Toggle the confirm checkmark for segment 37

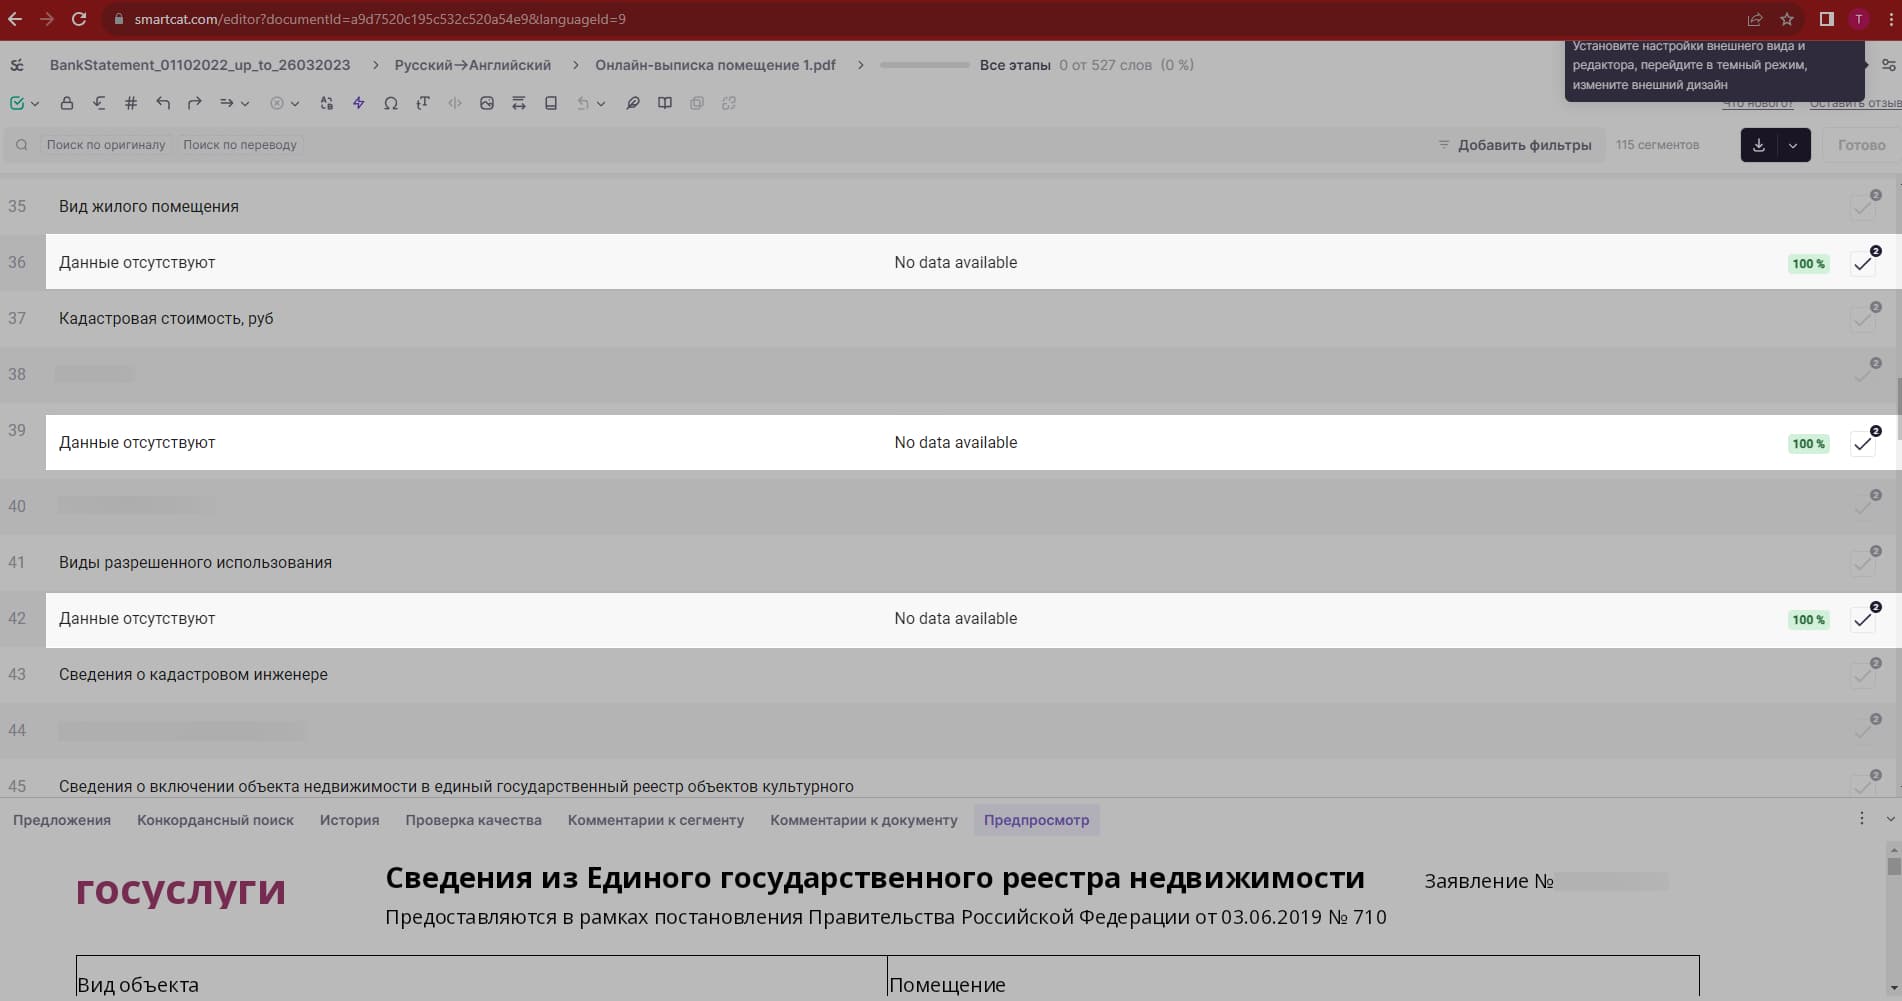pos(1863,319)
